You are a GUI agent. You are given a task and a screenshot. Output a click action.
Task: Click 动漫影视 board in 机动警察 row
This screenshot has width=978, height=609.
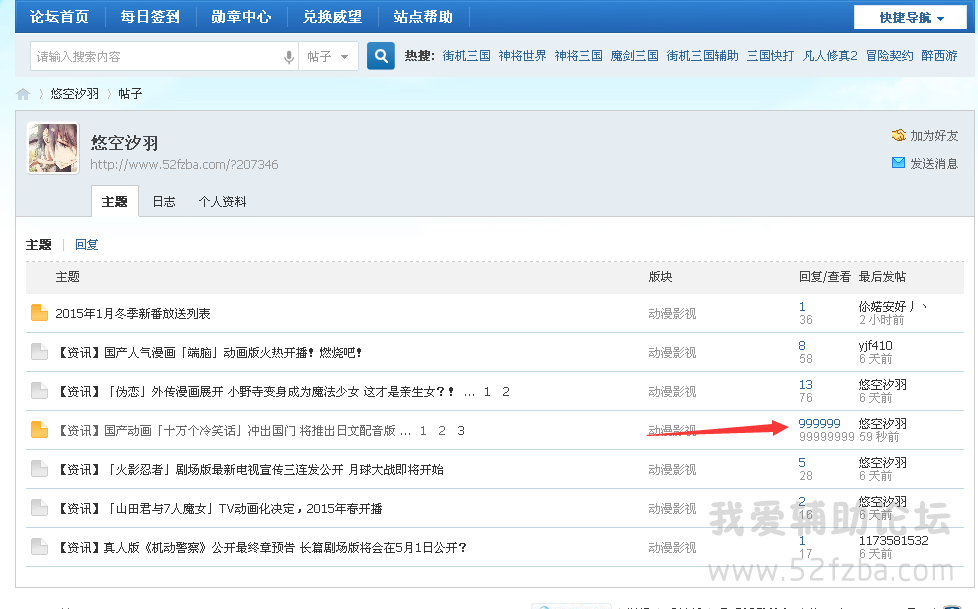(x=672, y=547)
